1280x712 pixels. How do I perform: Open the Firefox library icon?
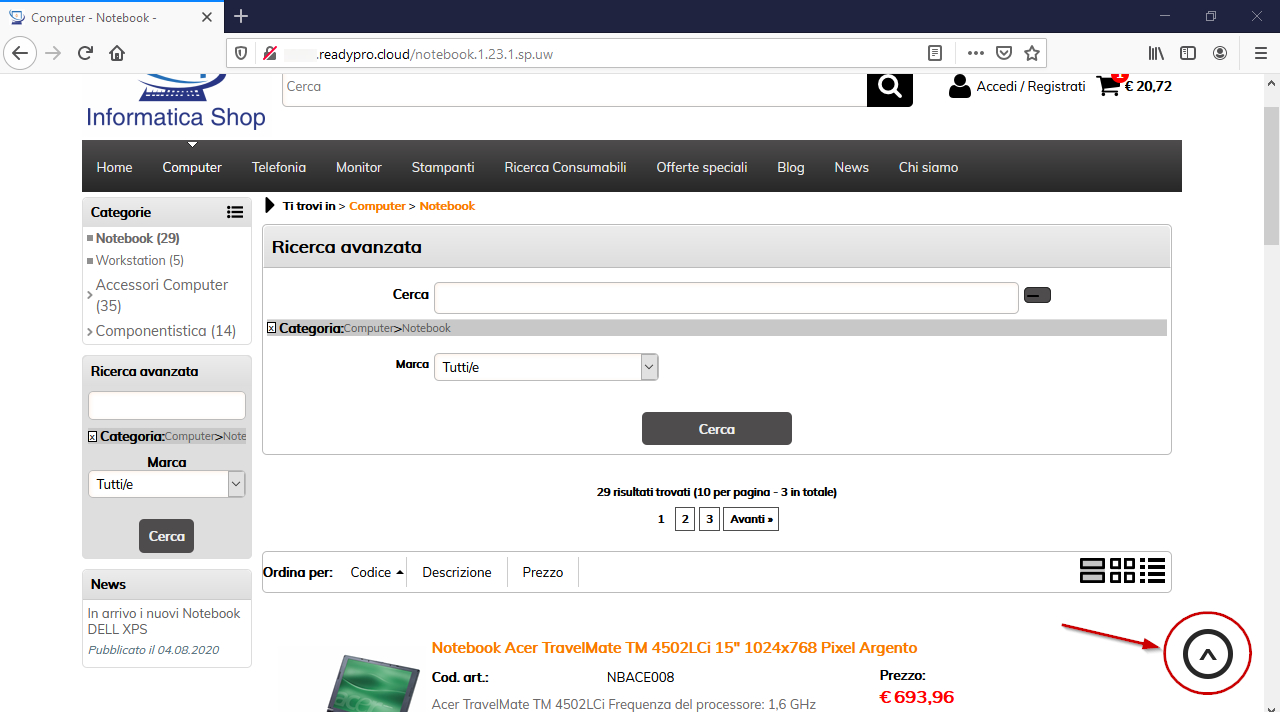(1156, 53)
